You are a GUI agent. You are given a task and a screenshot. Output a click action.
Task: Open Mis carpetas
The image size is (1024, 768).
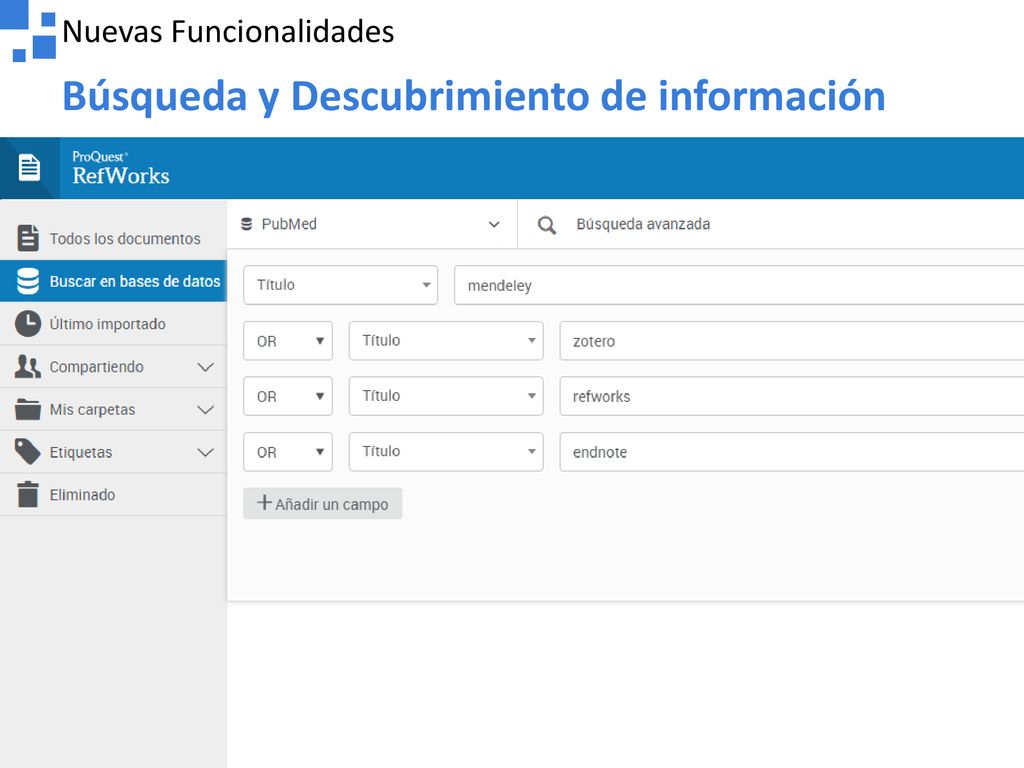[x=114, y=409]
